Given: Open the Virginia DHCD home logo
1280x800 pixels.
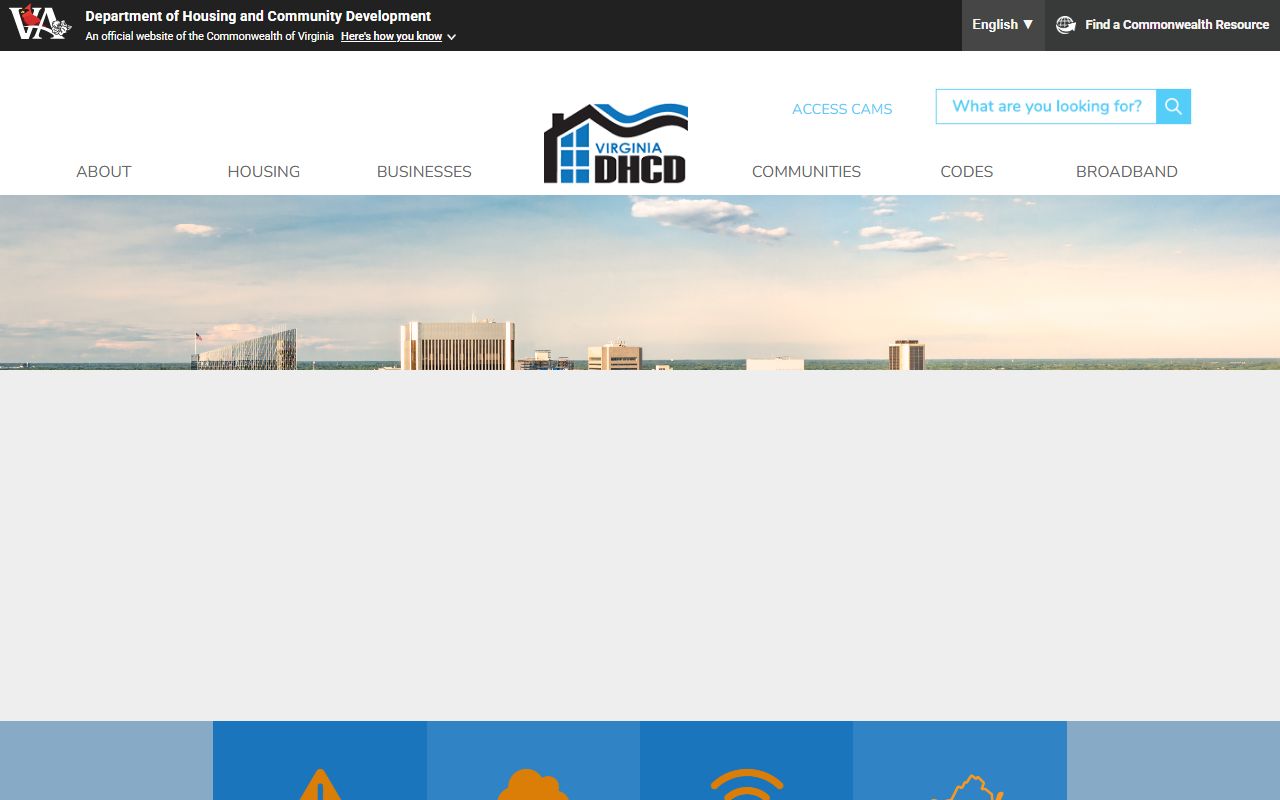Looking at the screenshot, I should (616, 143).
